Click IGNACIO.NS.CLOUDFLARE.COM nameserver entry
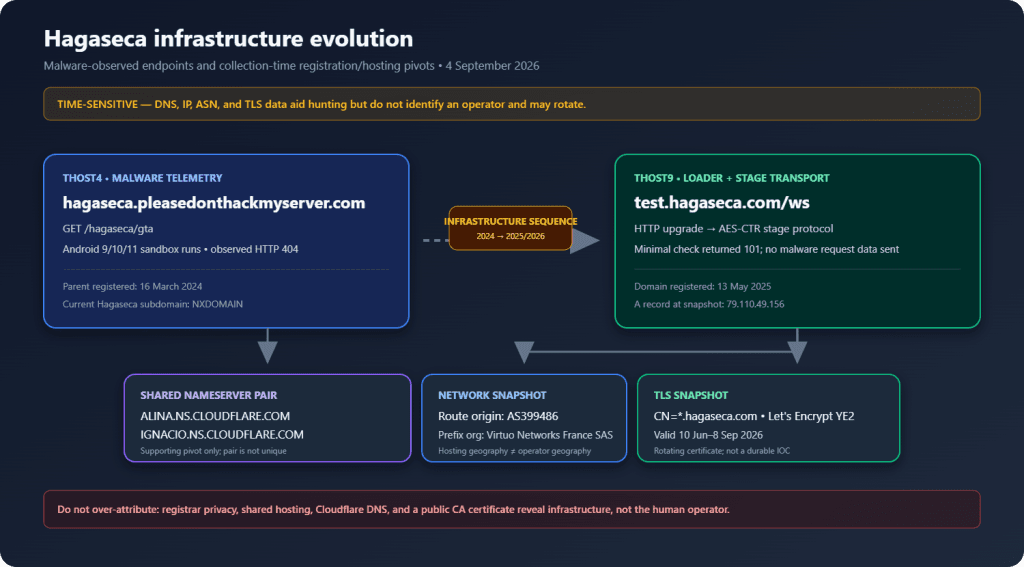The width and height of the screenshot is (1024, 567). tap(222, 434)
